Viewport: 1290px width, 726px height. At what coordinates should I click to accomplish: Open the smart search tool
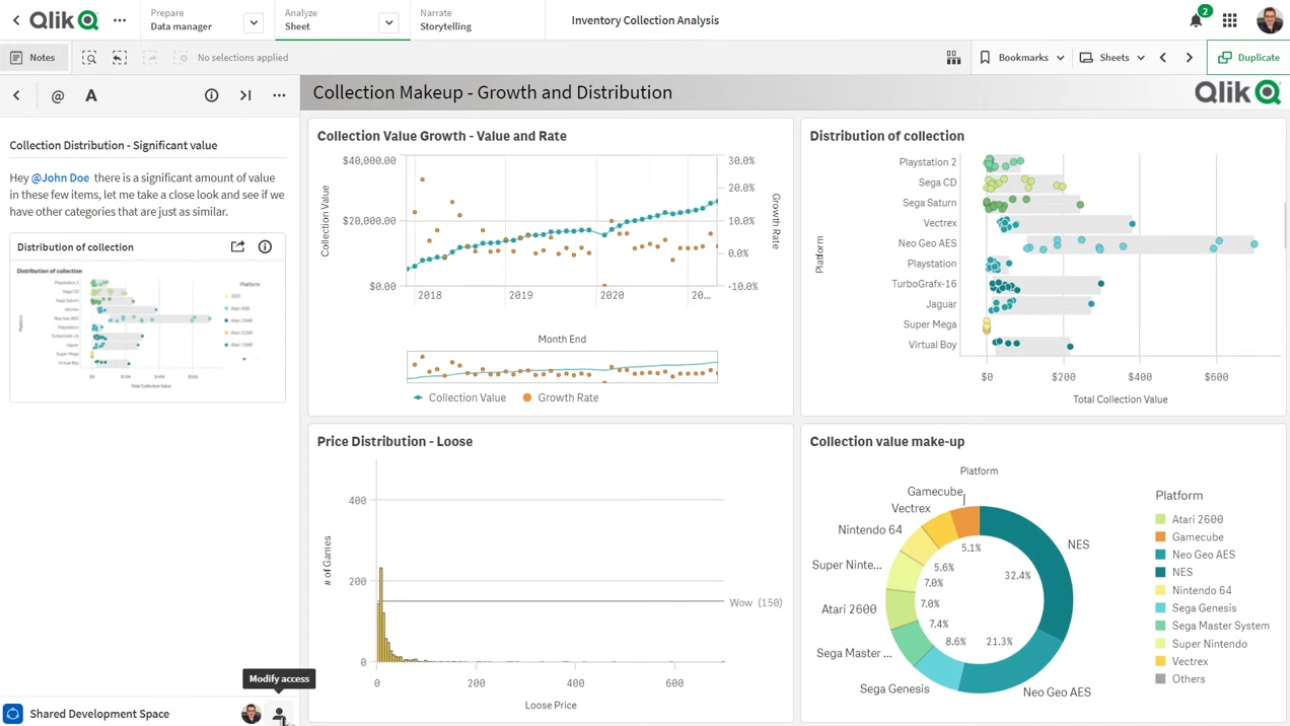pyautogui.click(x=90, y=58)
